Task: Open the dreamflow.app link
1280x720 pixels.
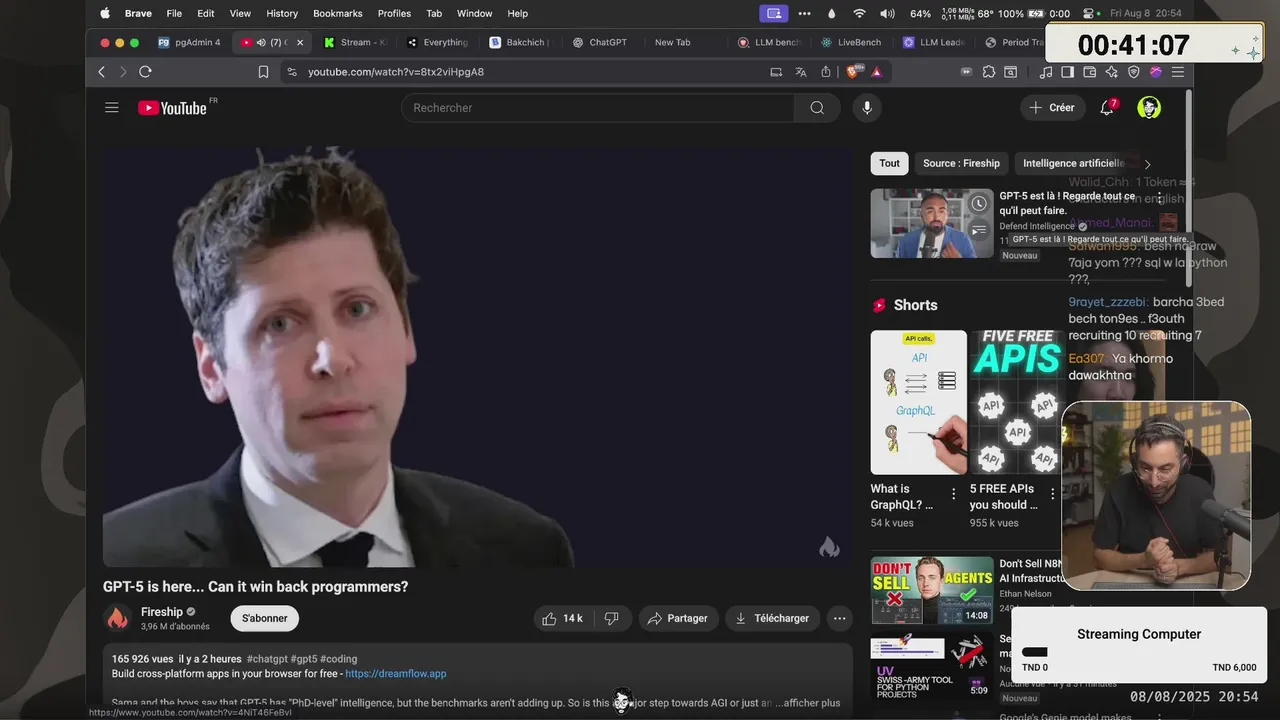Action: coord(396,674)
